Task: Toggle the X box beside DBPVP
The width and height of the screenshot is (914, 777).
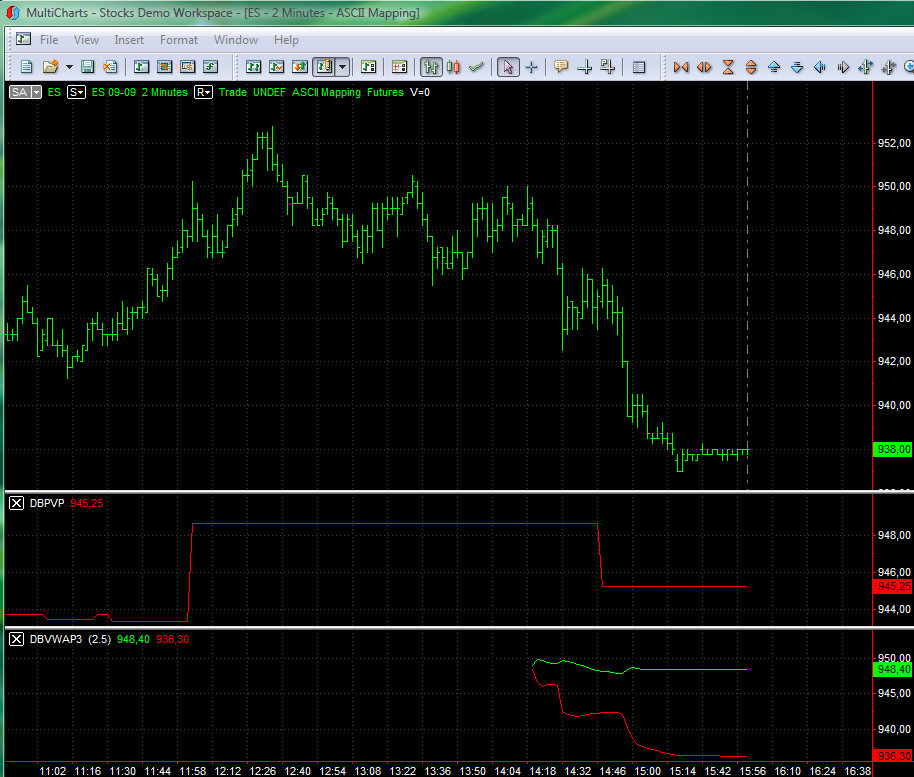Action: point(16,503)
